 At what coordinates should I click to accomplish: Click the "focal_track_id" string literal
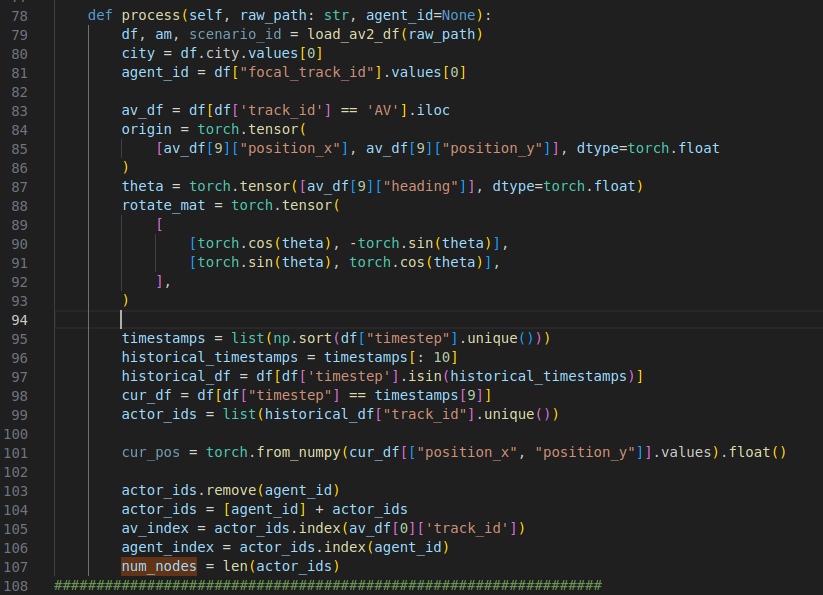tap(327, 72)
